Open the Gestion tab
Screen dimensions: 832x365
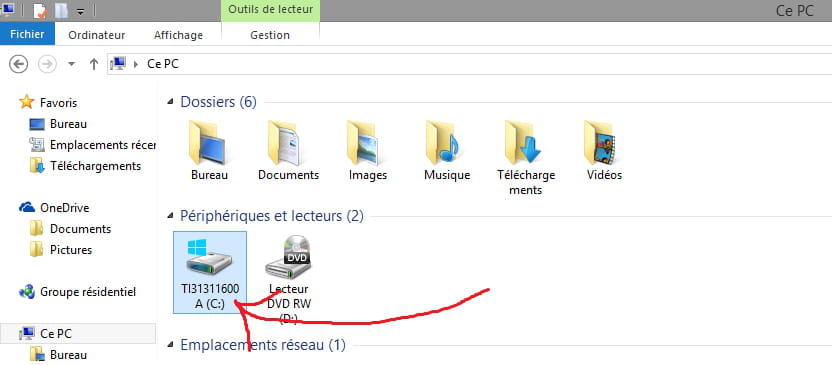tap(270, 35)
